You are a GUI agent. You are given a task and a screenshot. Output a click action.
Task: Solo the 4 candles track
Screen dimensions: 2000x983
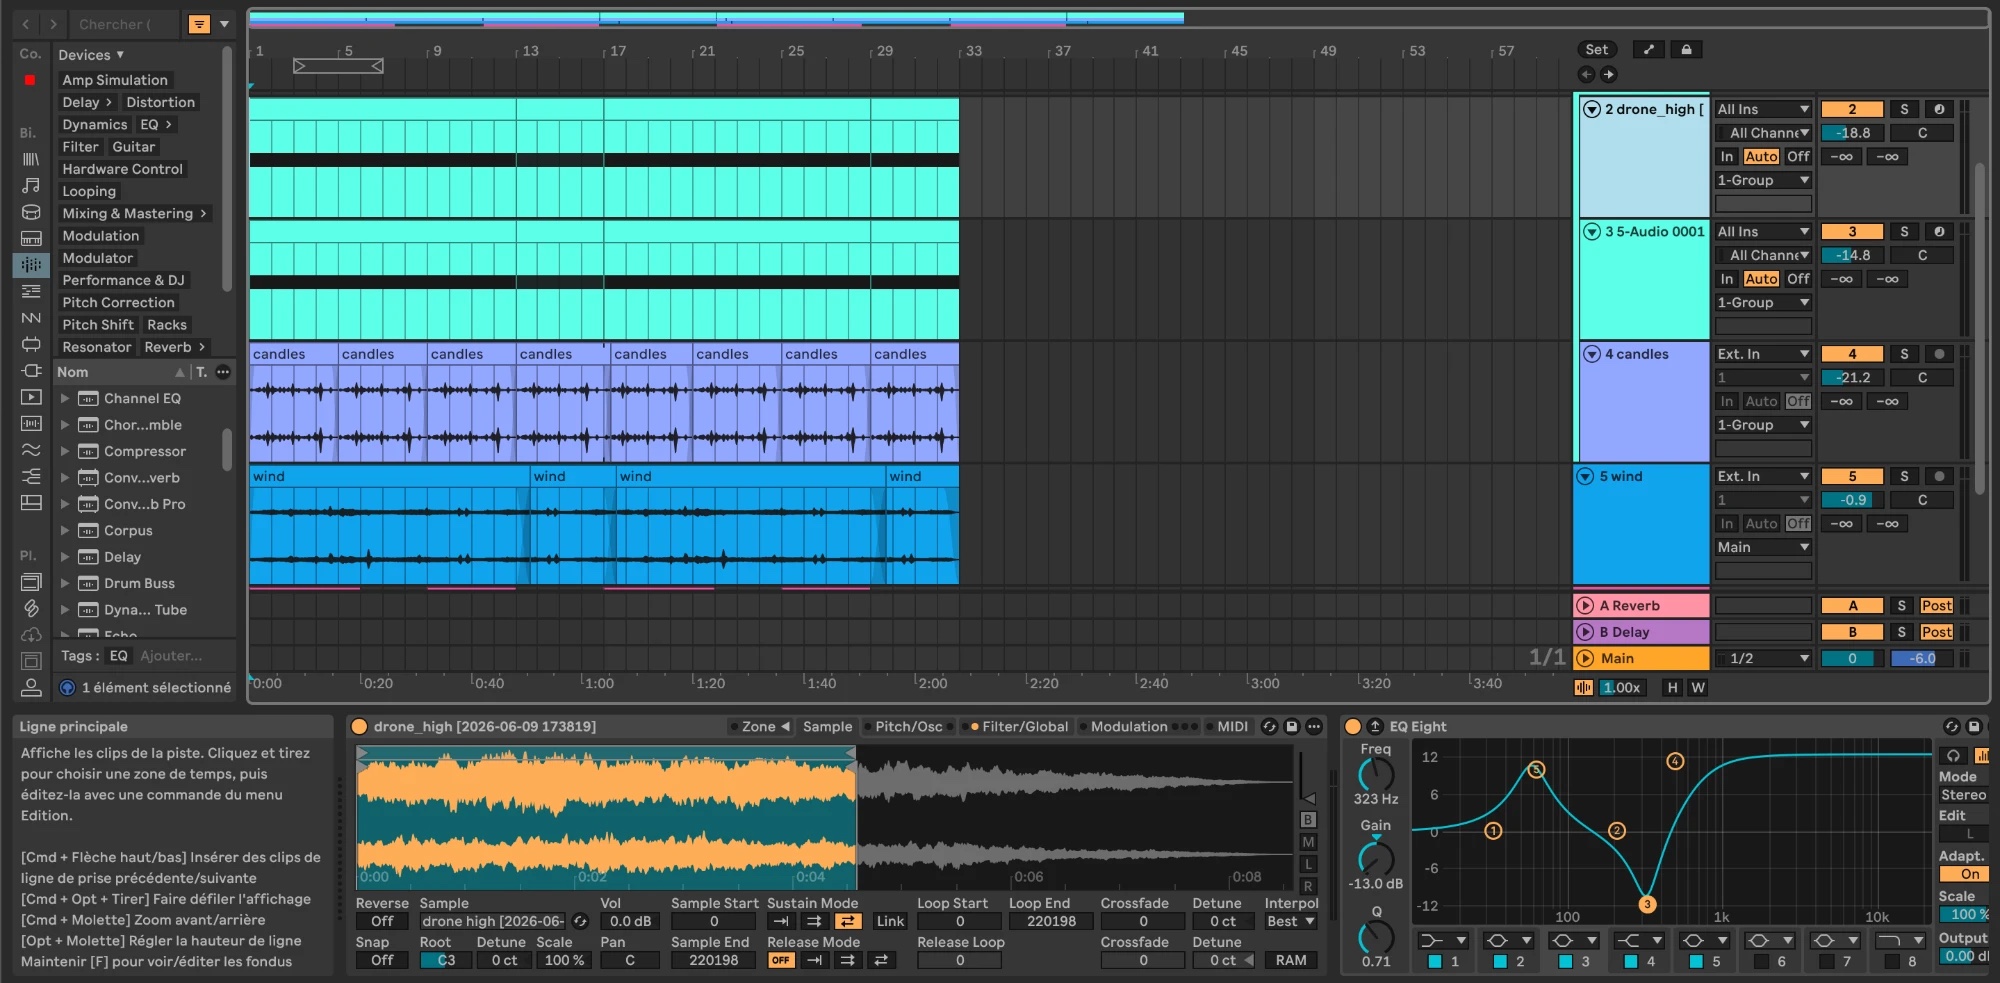click(x=1904, y=354)
